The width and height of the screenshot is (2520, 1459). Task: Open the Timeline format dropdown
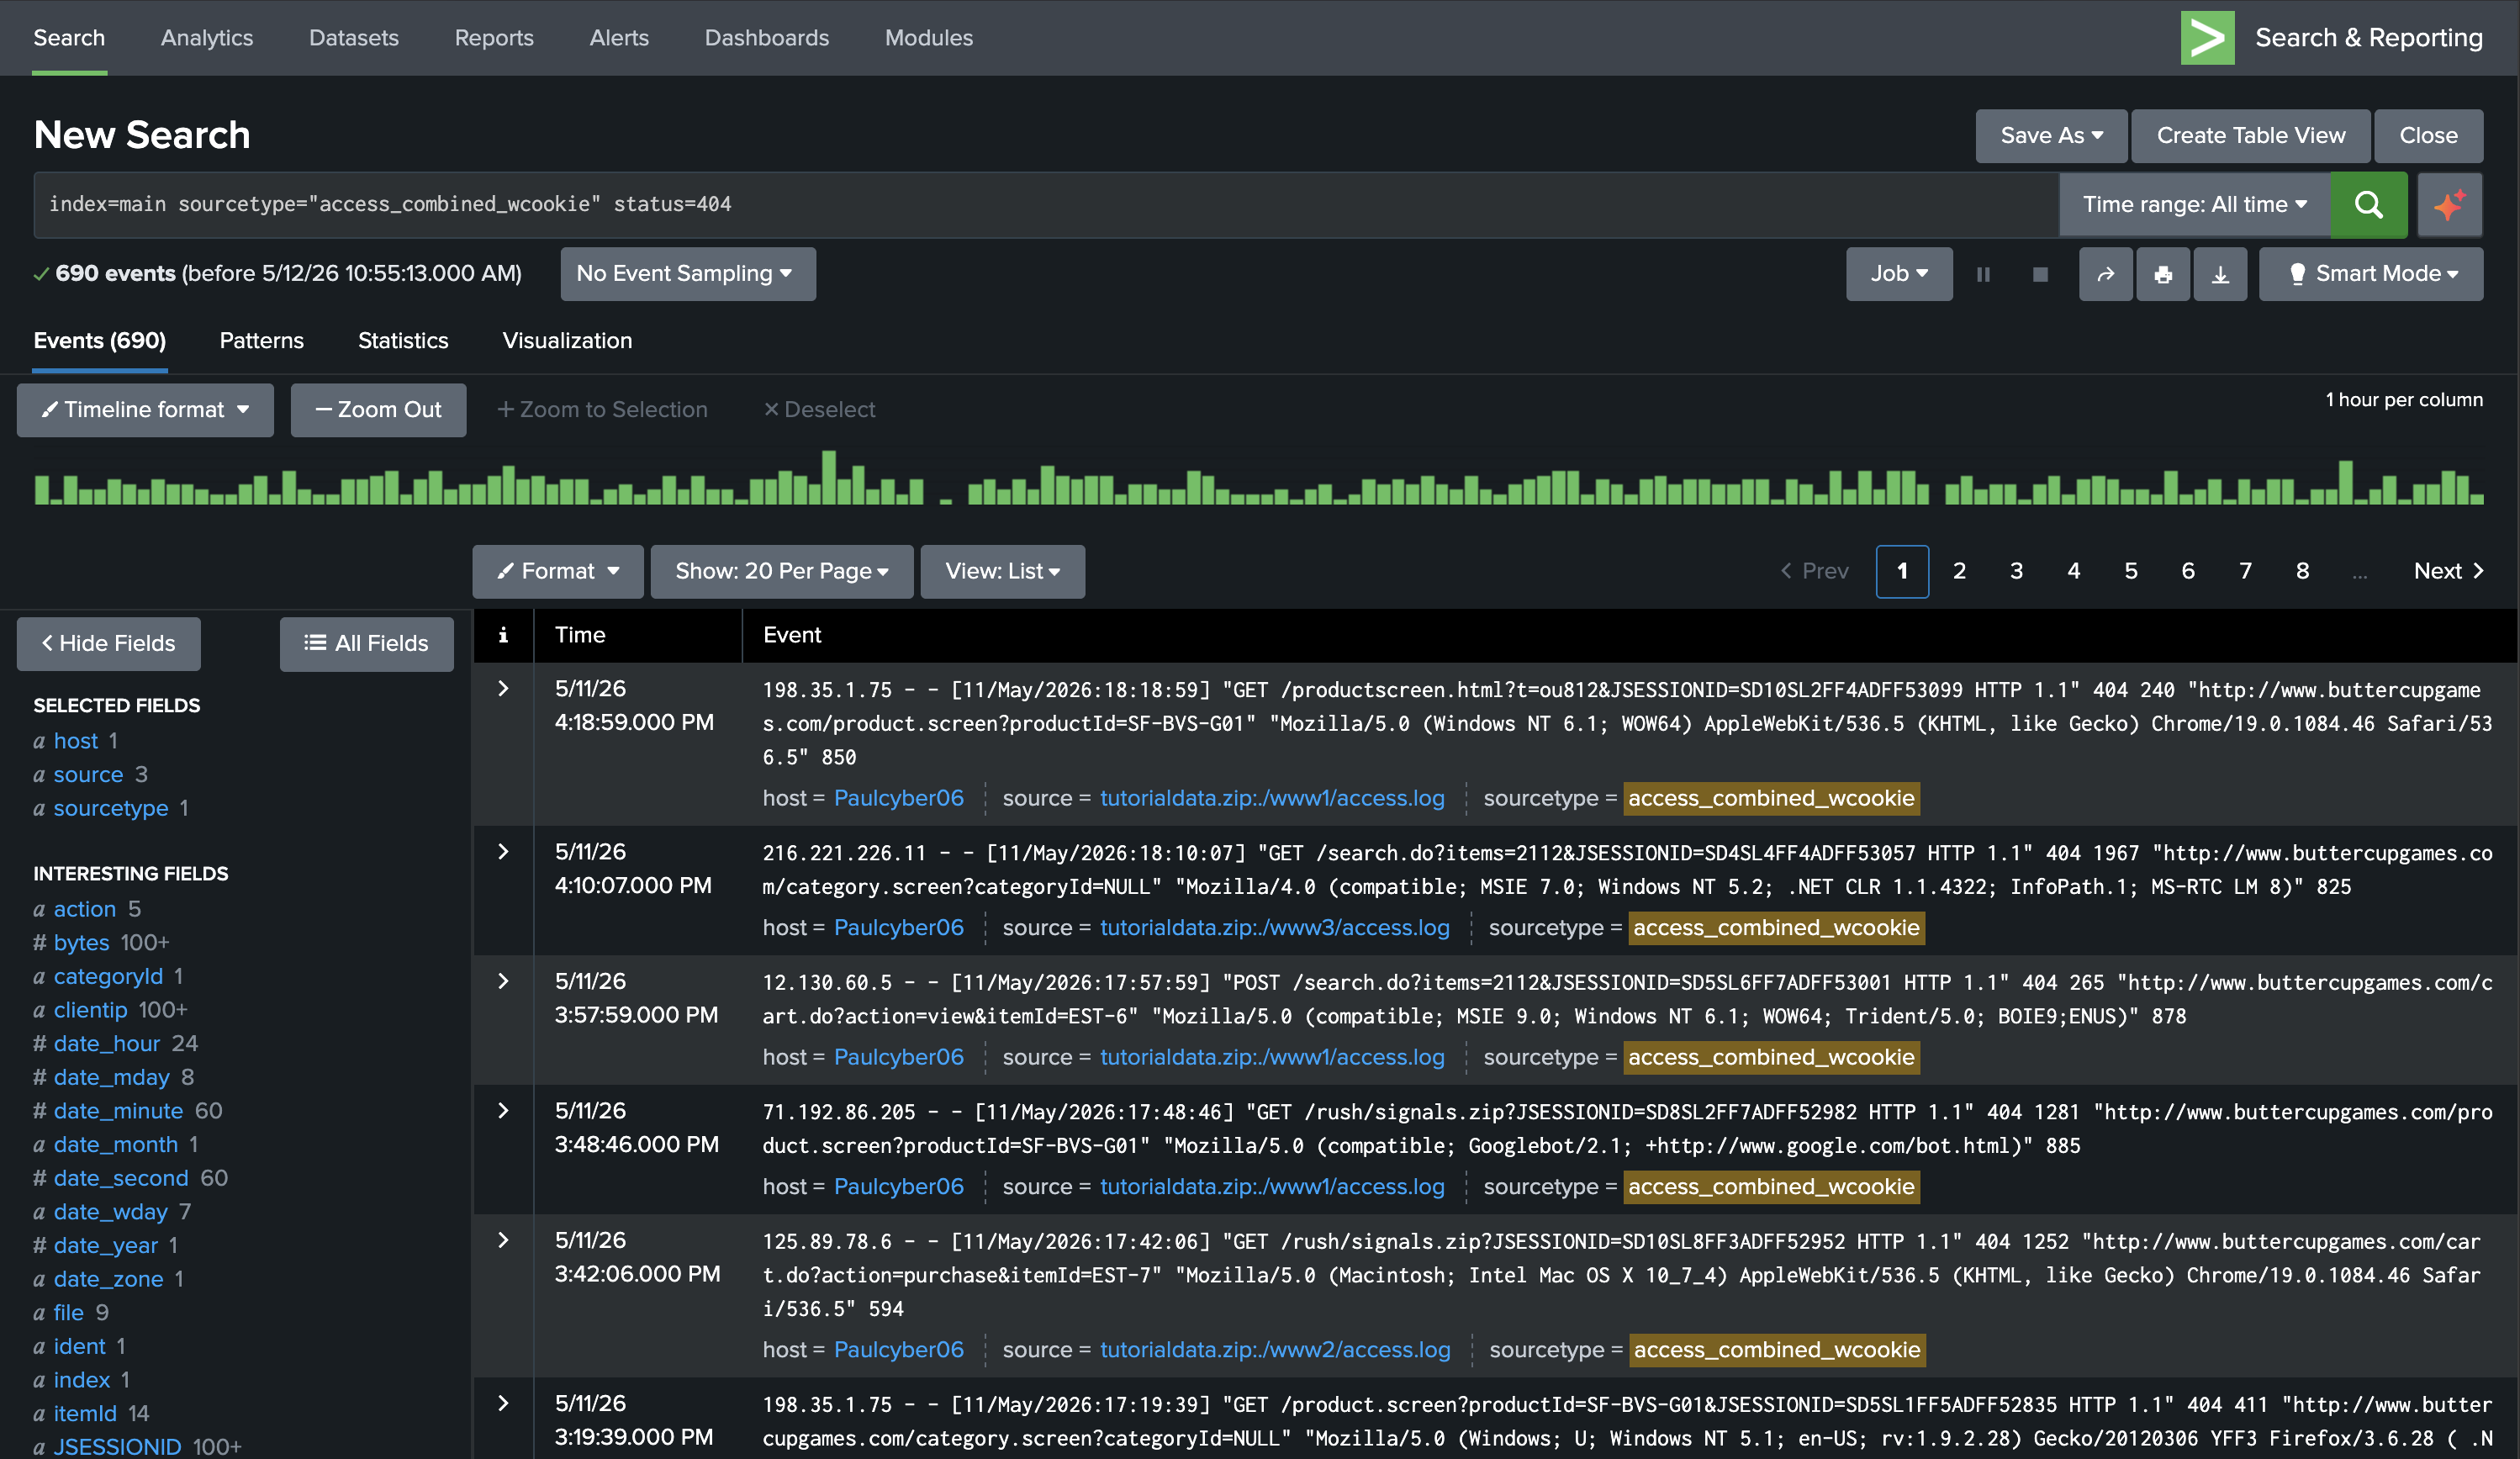(145, 410)
